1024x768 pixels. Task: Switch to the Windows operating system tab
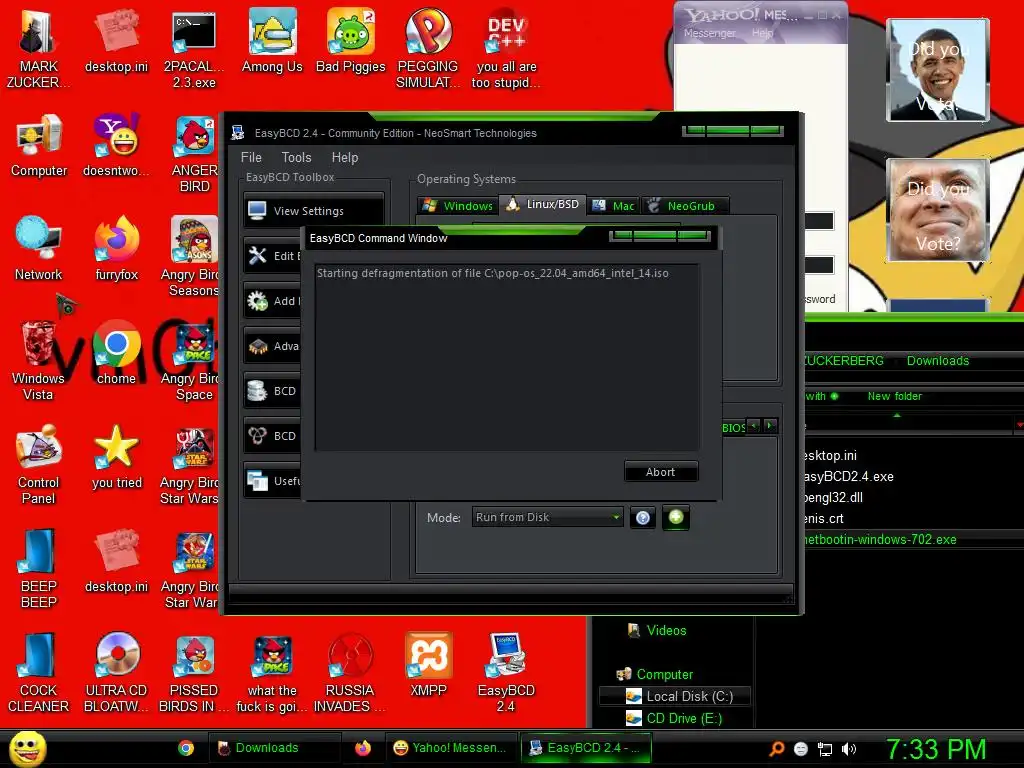point(458,206)
